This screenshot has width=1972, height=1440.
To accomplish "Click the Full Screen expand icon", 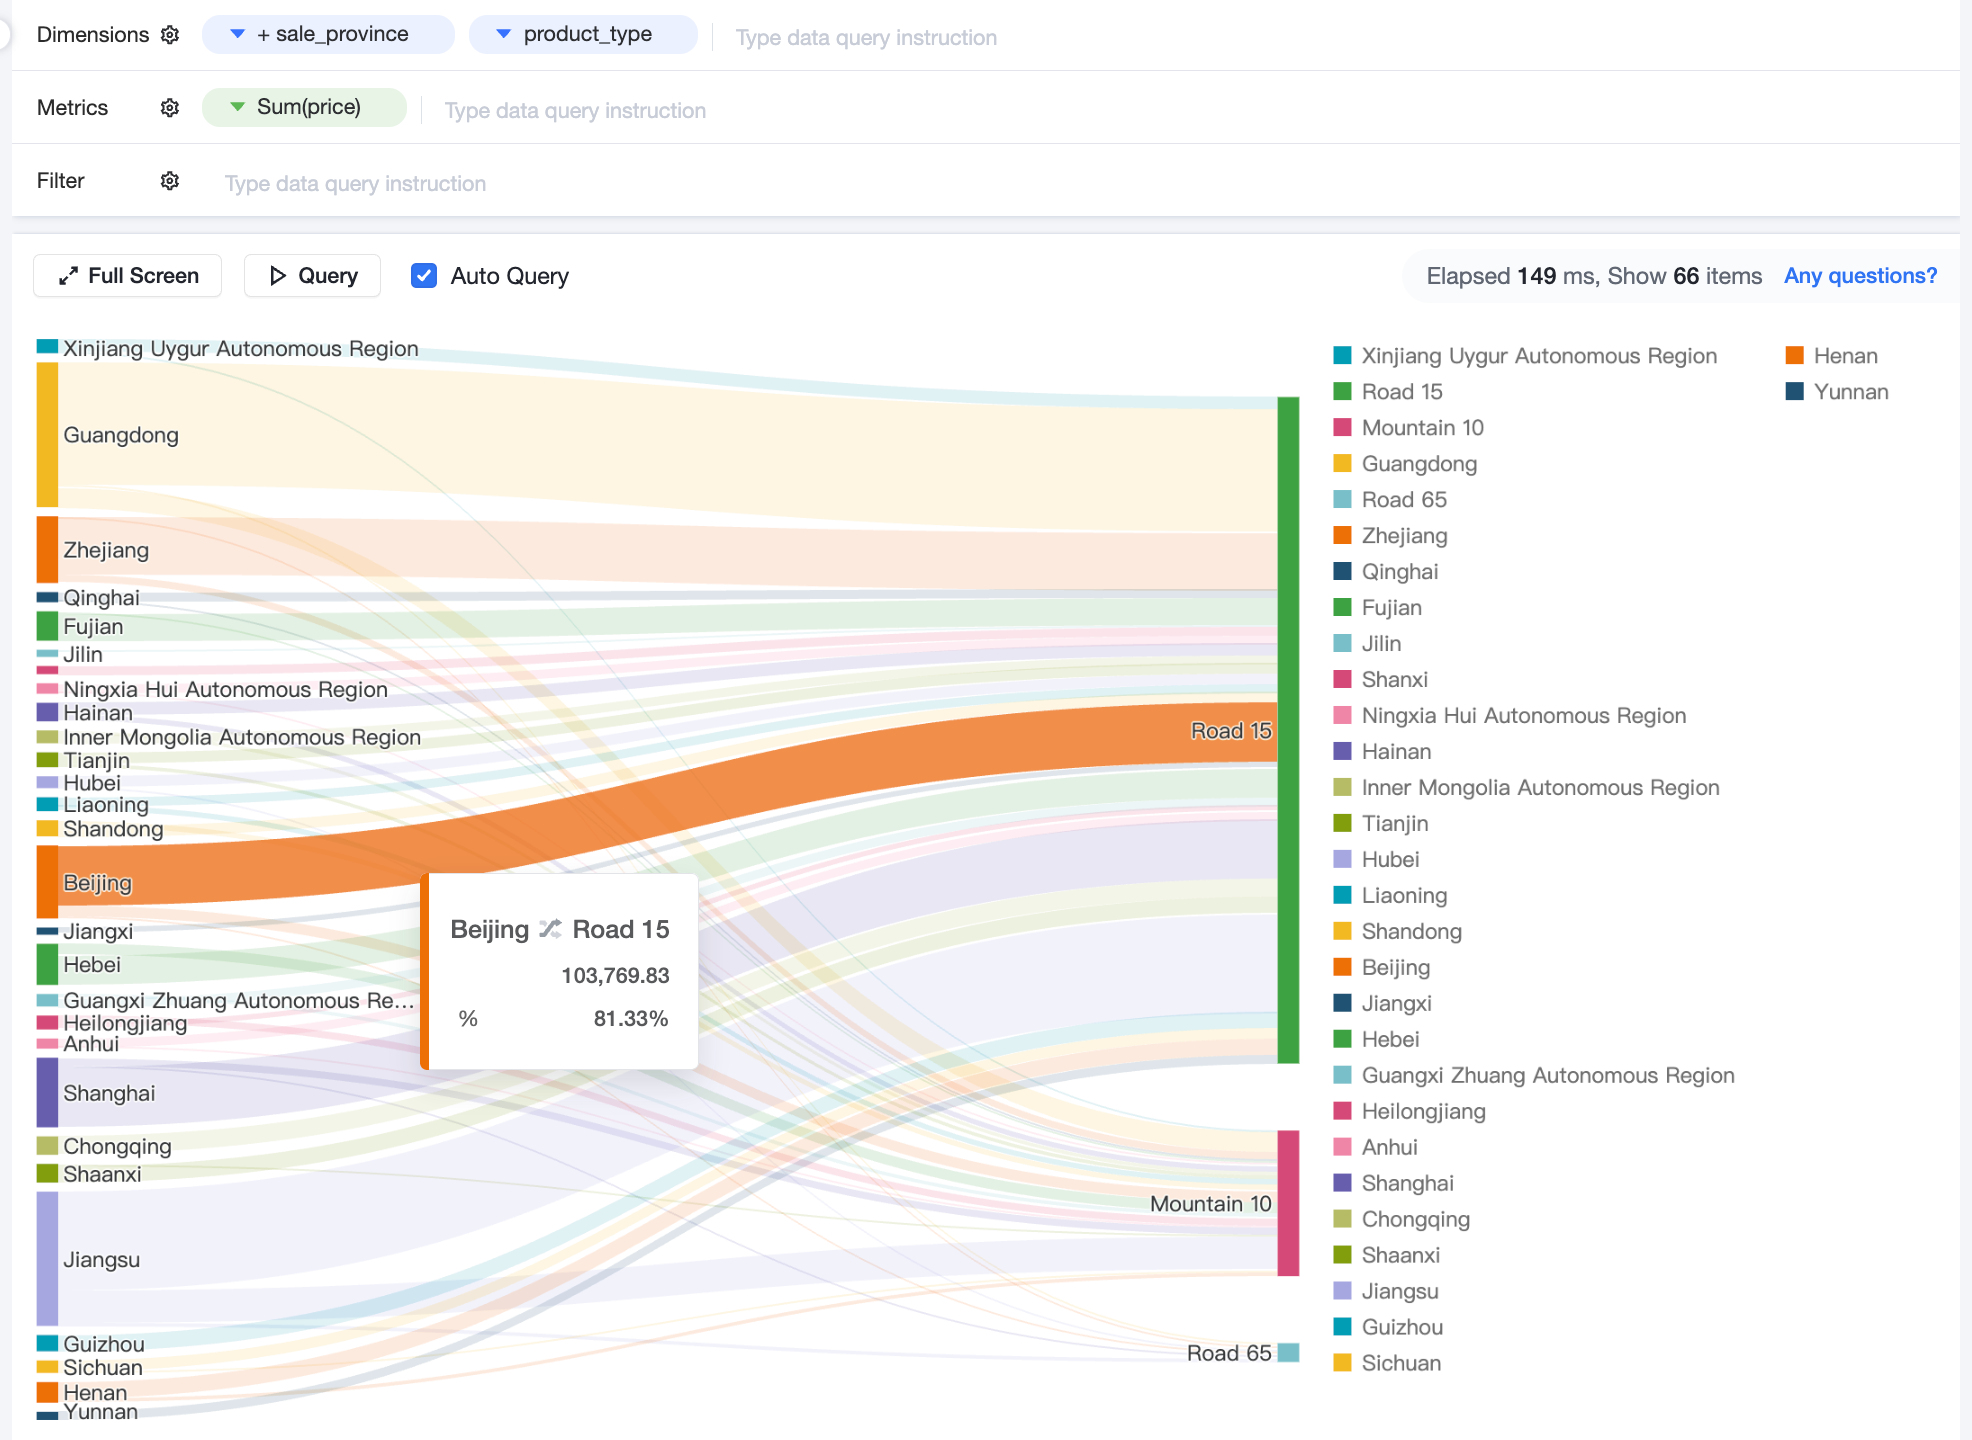I will 68,276.
